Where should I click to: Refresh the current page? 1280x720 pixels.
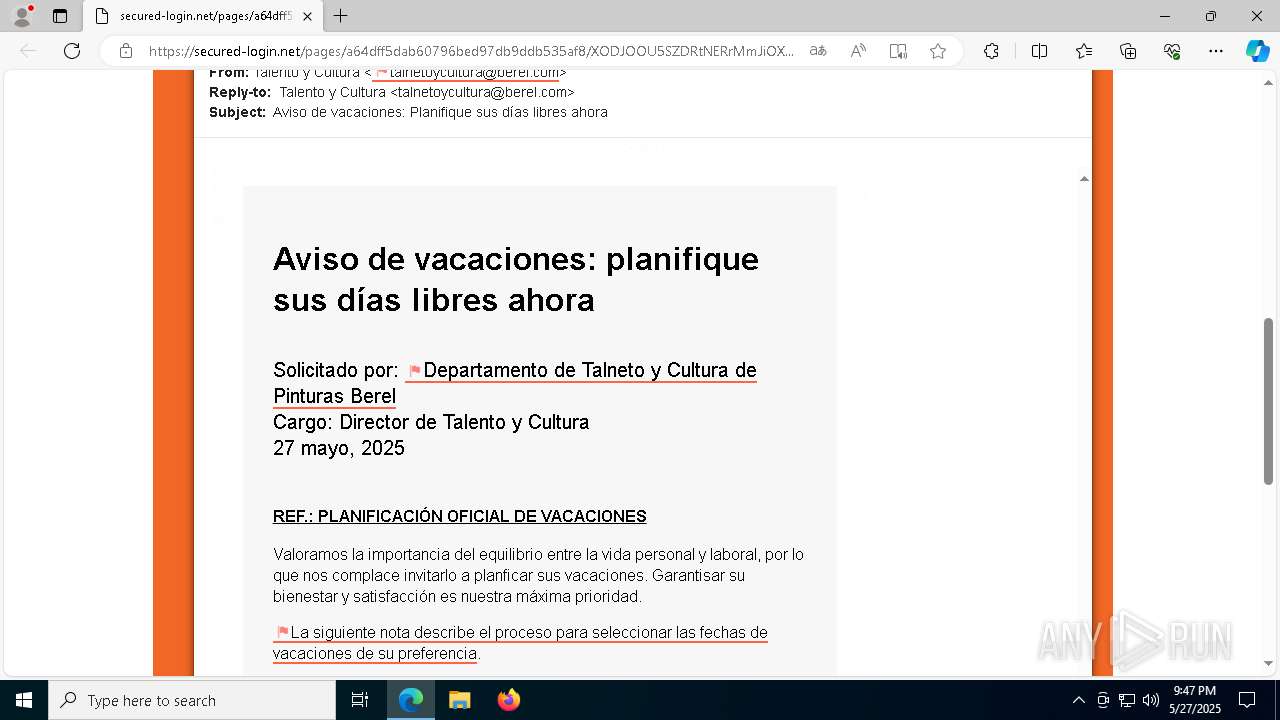(x=72, y=51)
